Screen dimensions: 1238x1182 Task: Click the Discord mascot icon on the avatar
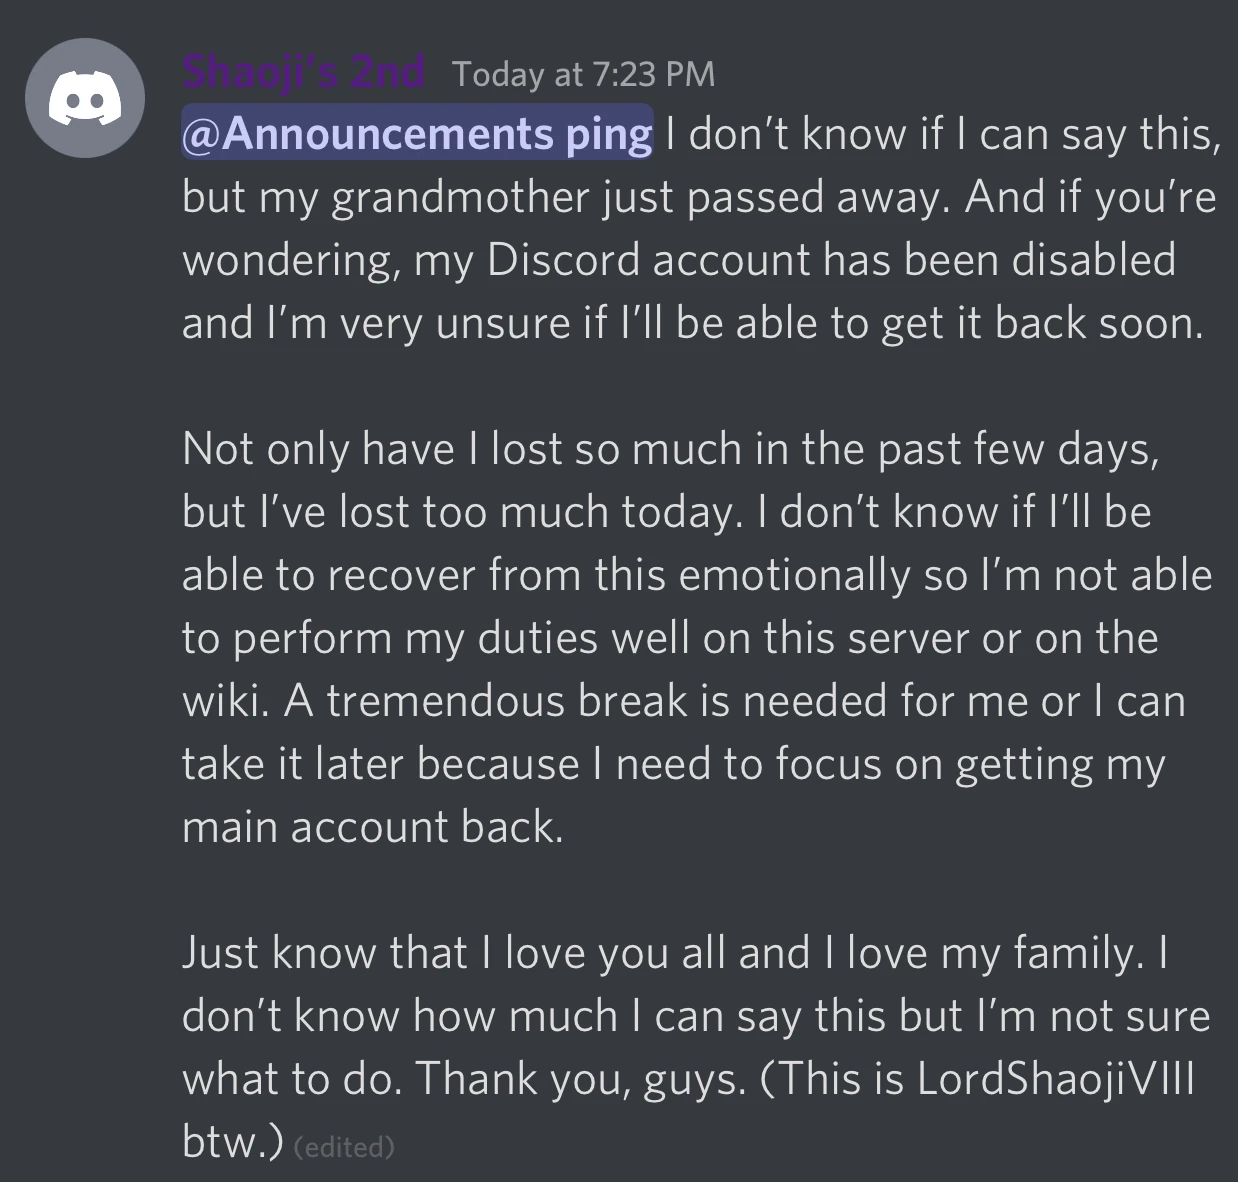pyautogui.click(x=85, y=97)
